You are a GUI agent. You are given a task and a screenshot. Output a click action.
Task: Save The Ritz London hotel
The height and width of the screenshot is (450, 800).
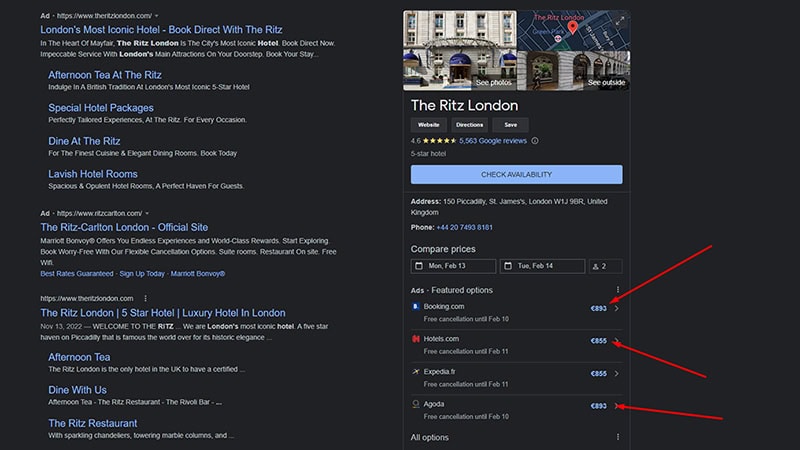click(x=510, y=125)
